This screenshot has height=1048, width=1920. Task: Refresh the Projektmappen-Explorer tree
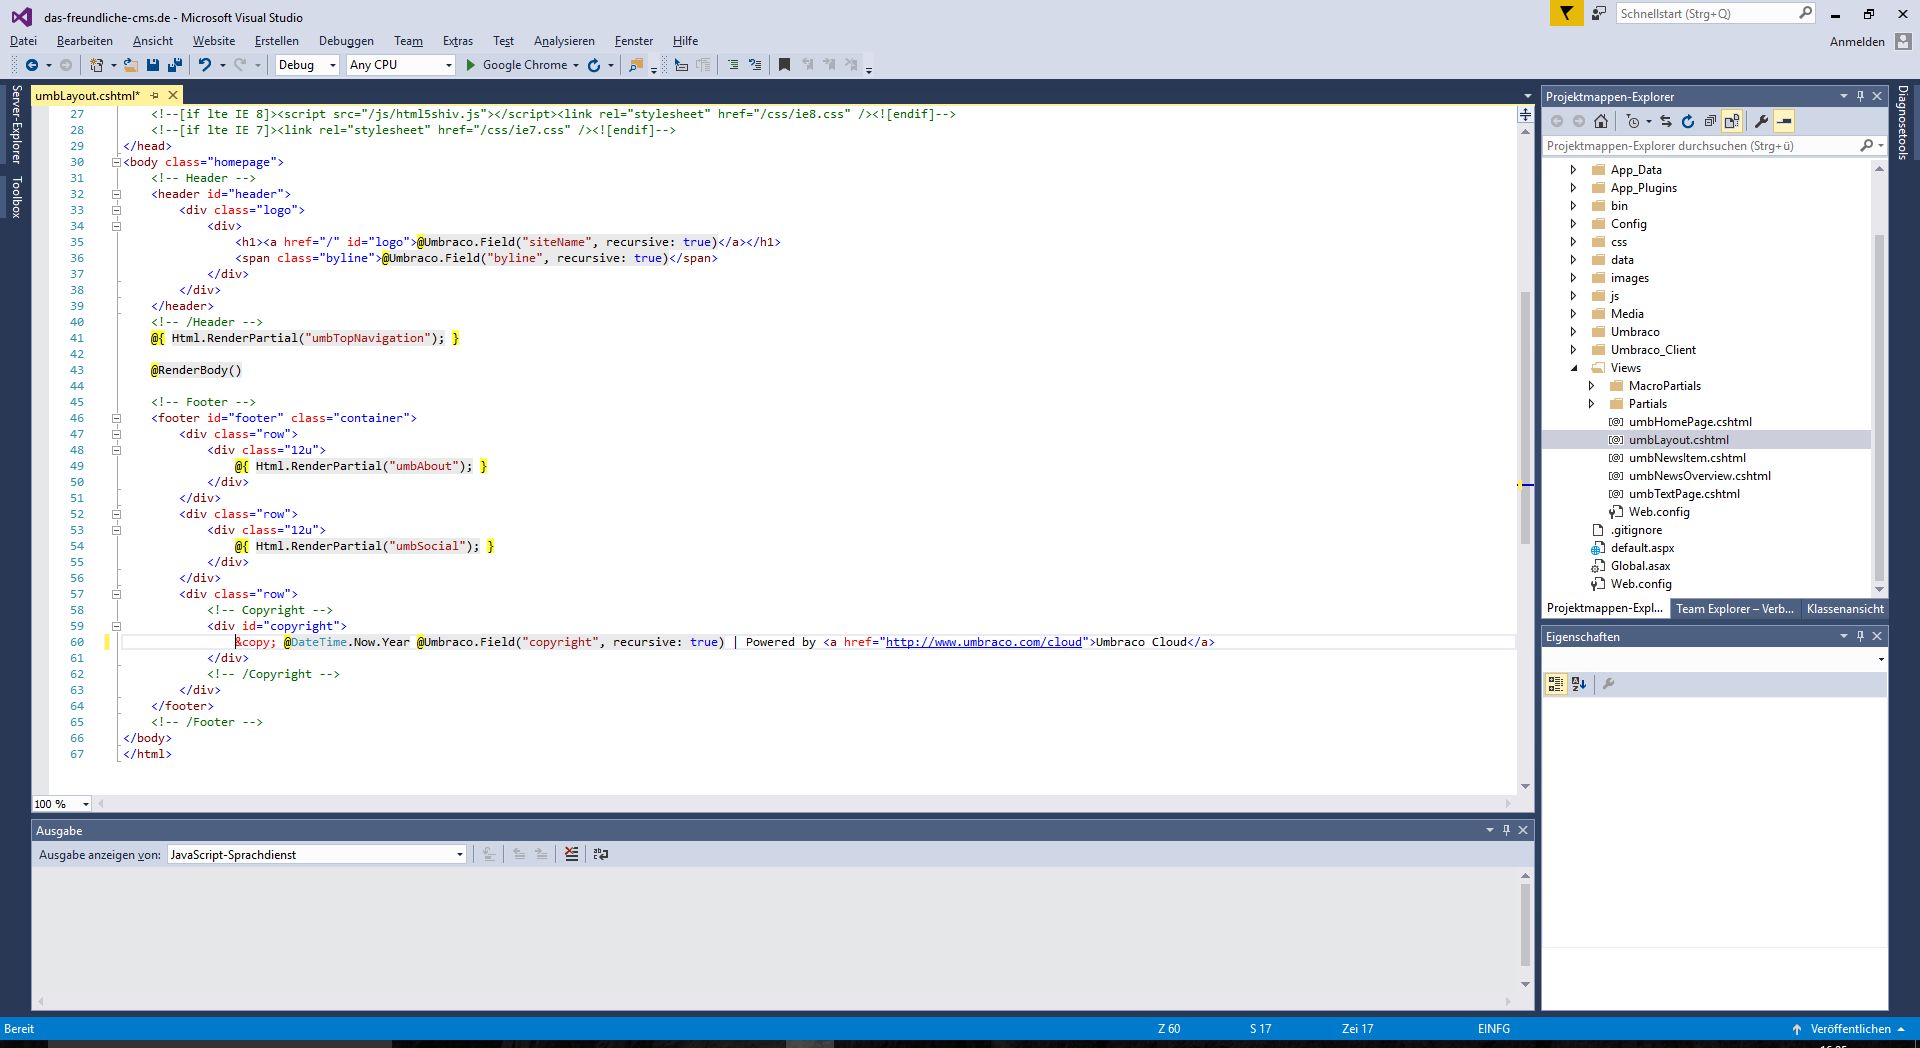1688,121
